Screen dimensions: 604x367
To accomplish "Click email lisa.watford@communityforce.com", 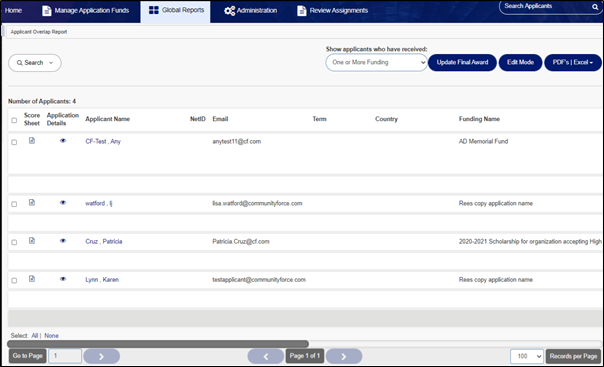I will 257,203.
